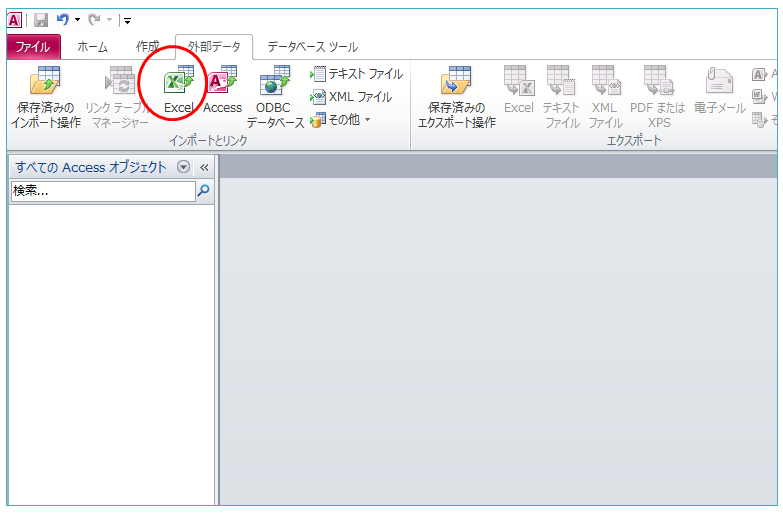Screen dimensions: 783x513
Task: Import an XML ファイル
Action: click(x=351, y=97)
